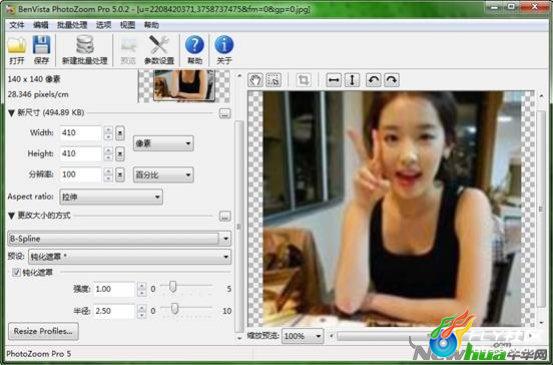Rotate image clockwise icon
Image resolution: width=553 pixels, height=365 pixels.
coord(391,80)
